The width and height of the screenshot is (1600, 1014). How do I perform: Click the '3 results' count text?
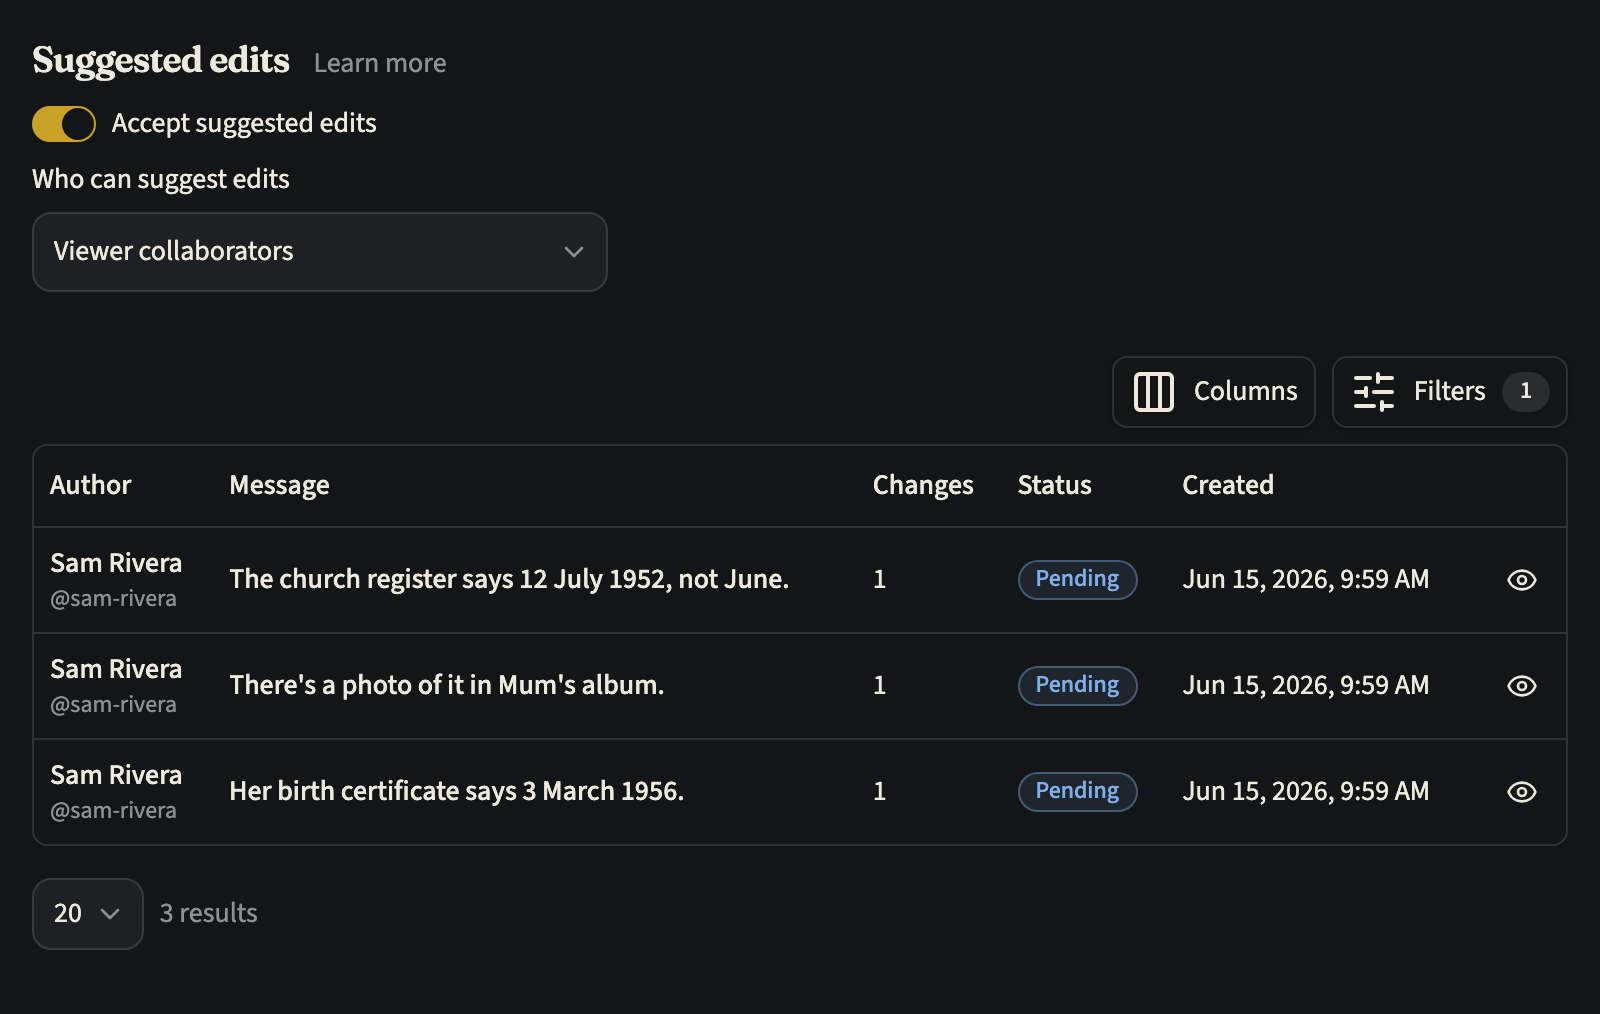[209, 913]
